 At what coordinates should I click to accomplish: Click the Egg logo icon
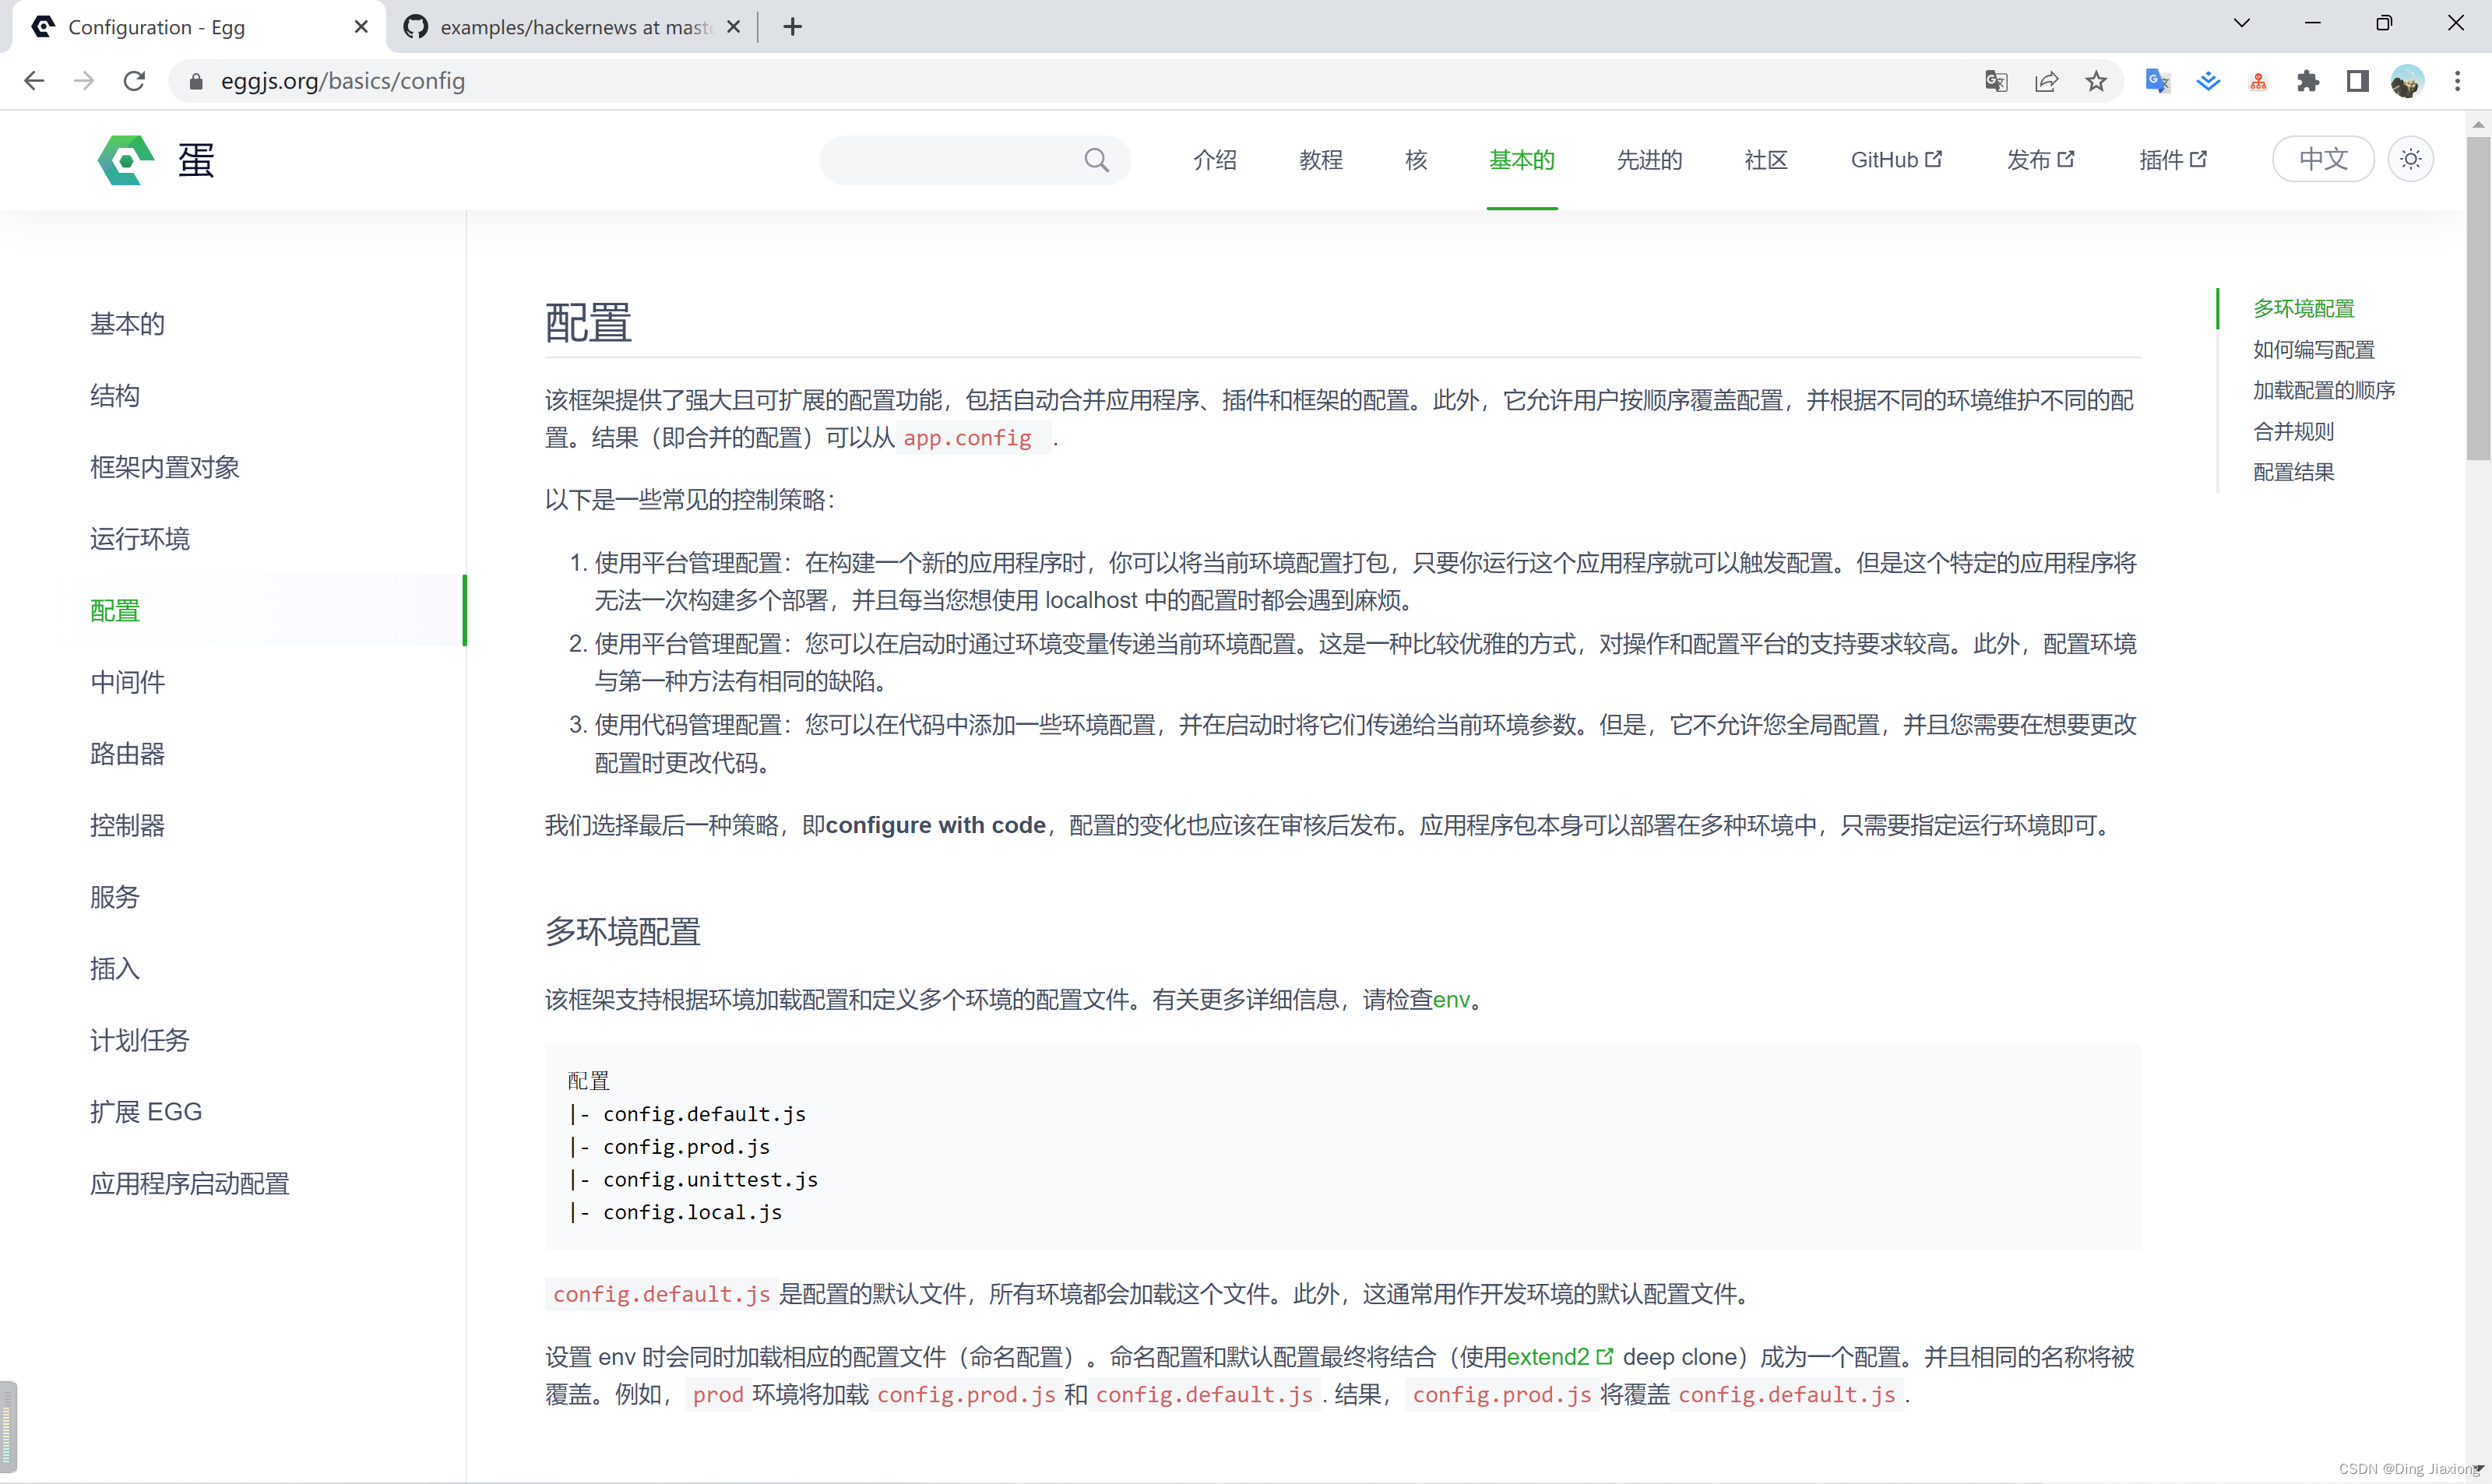pyautogui.click(x=126, y=160)
